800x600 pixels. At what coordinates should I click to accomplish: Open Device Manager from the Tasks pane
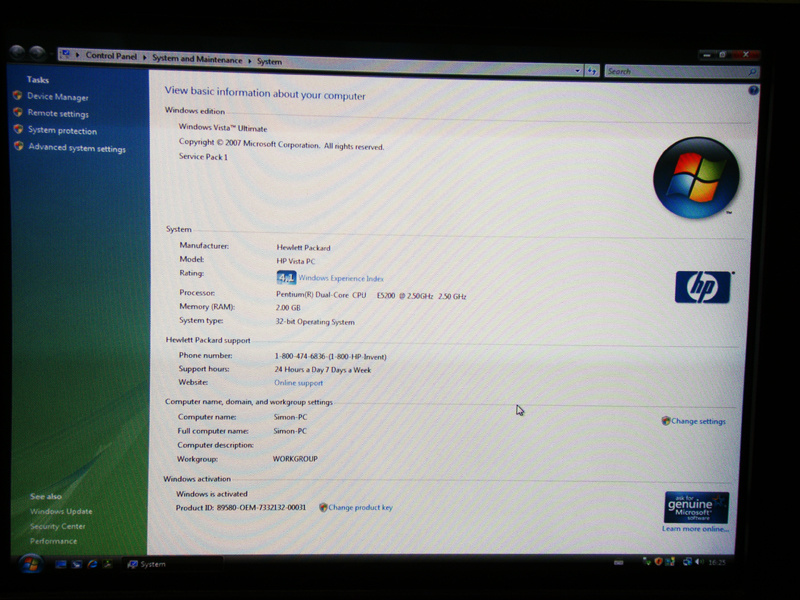coord(57,97)
